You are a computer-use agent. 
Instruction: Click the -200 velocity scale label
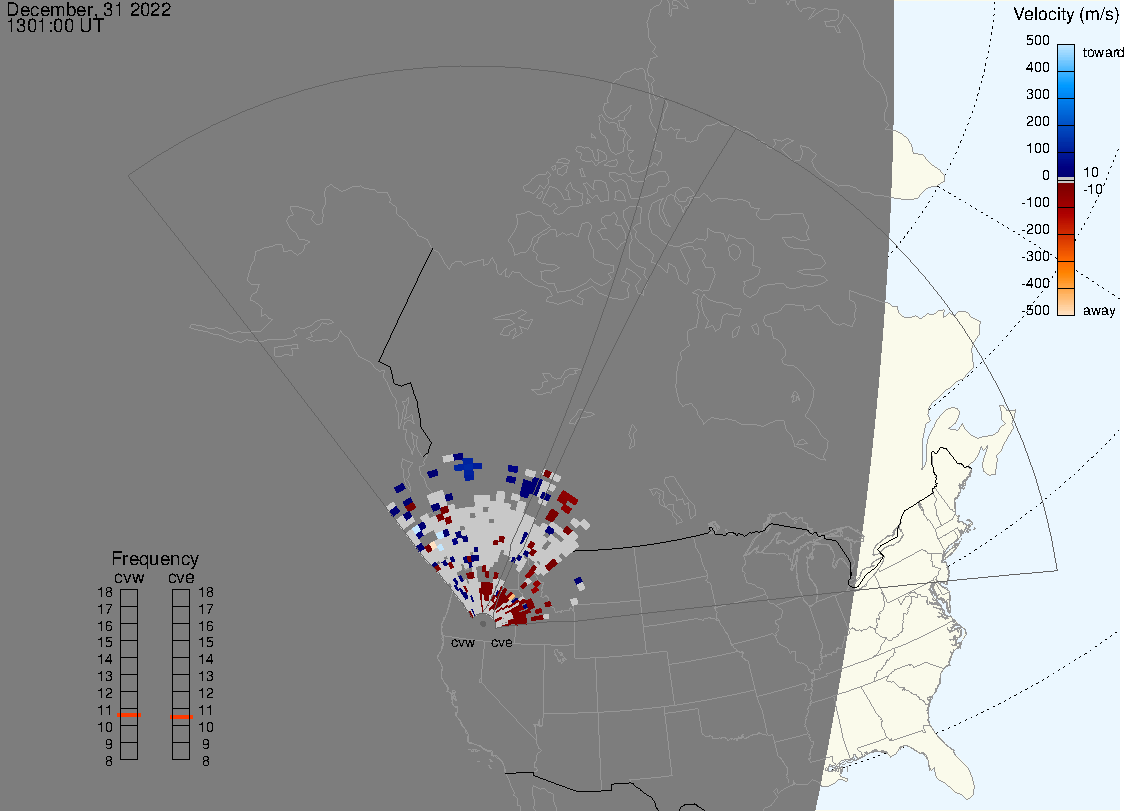[x=1036, y=229]
